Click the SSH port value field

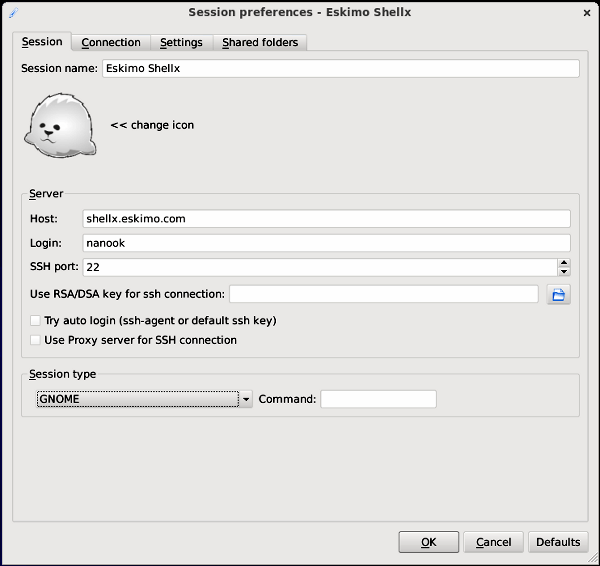click(320, 267)
